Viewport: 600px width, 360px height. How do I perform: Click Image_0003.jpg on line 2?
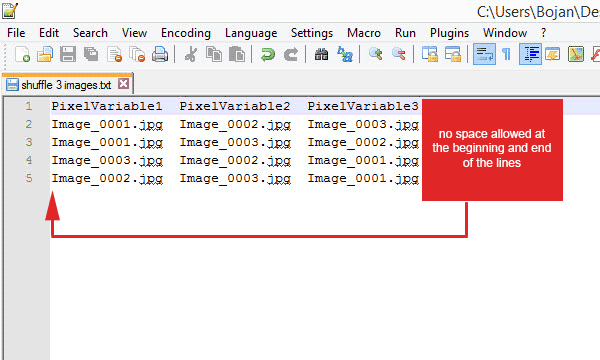[x=363, y=124]
